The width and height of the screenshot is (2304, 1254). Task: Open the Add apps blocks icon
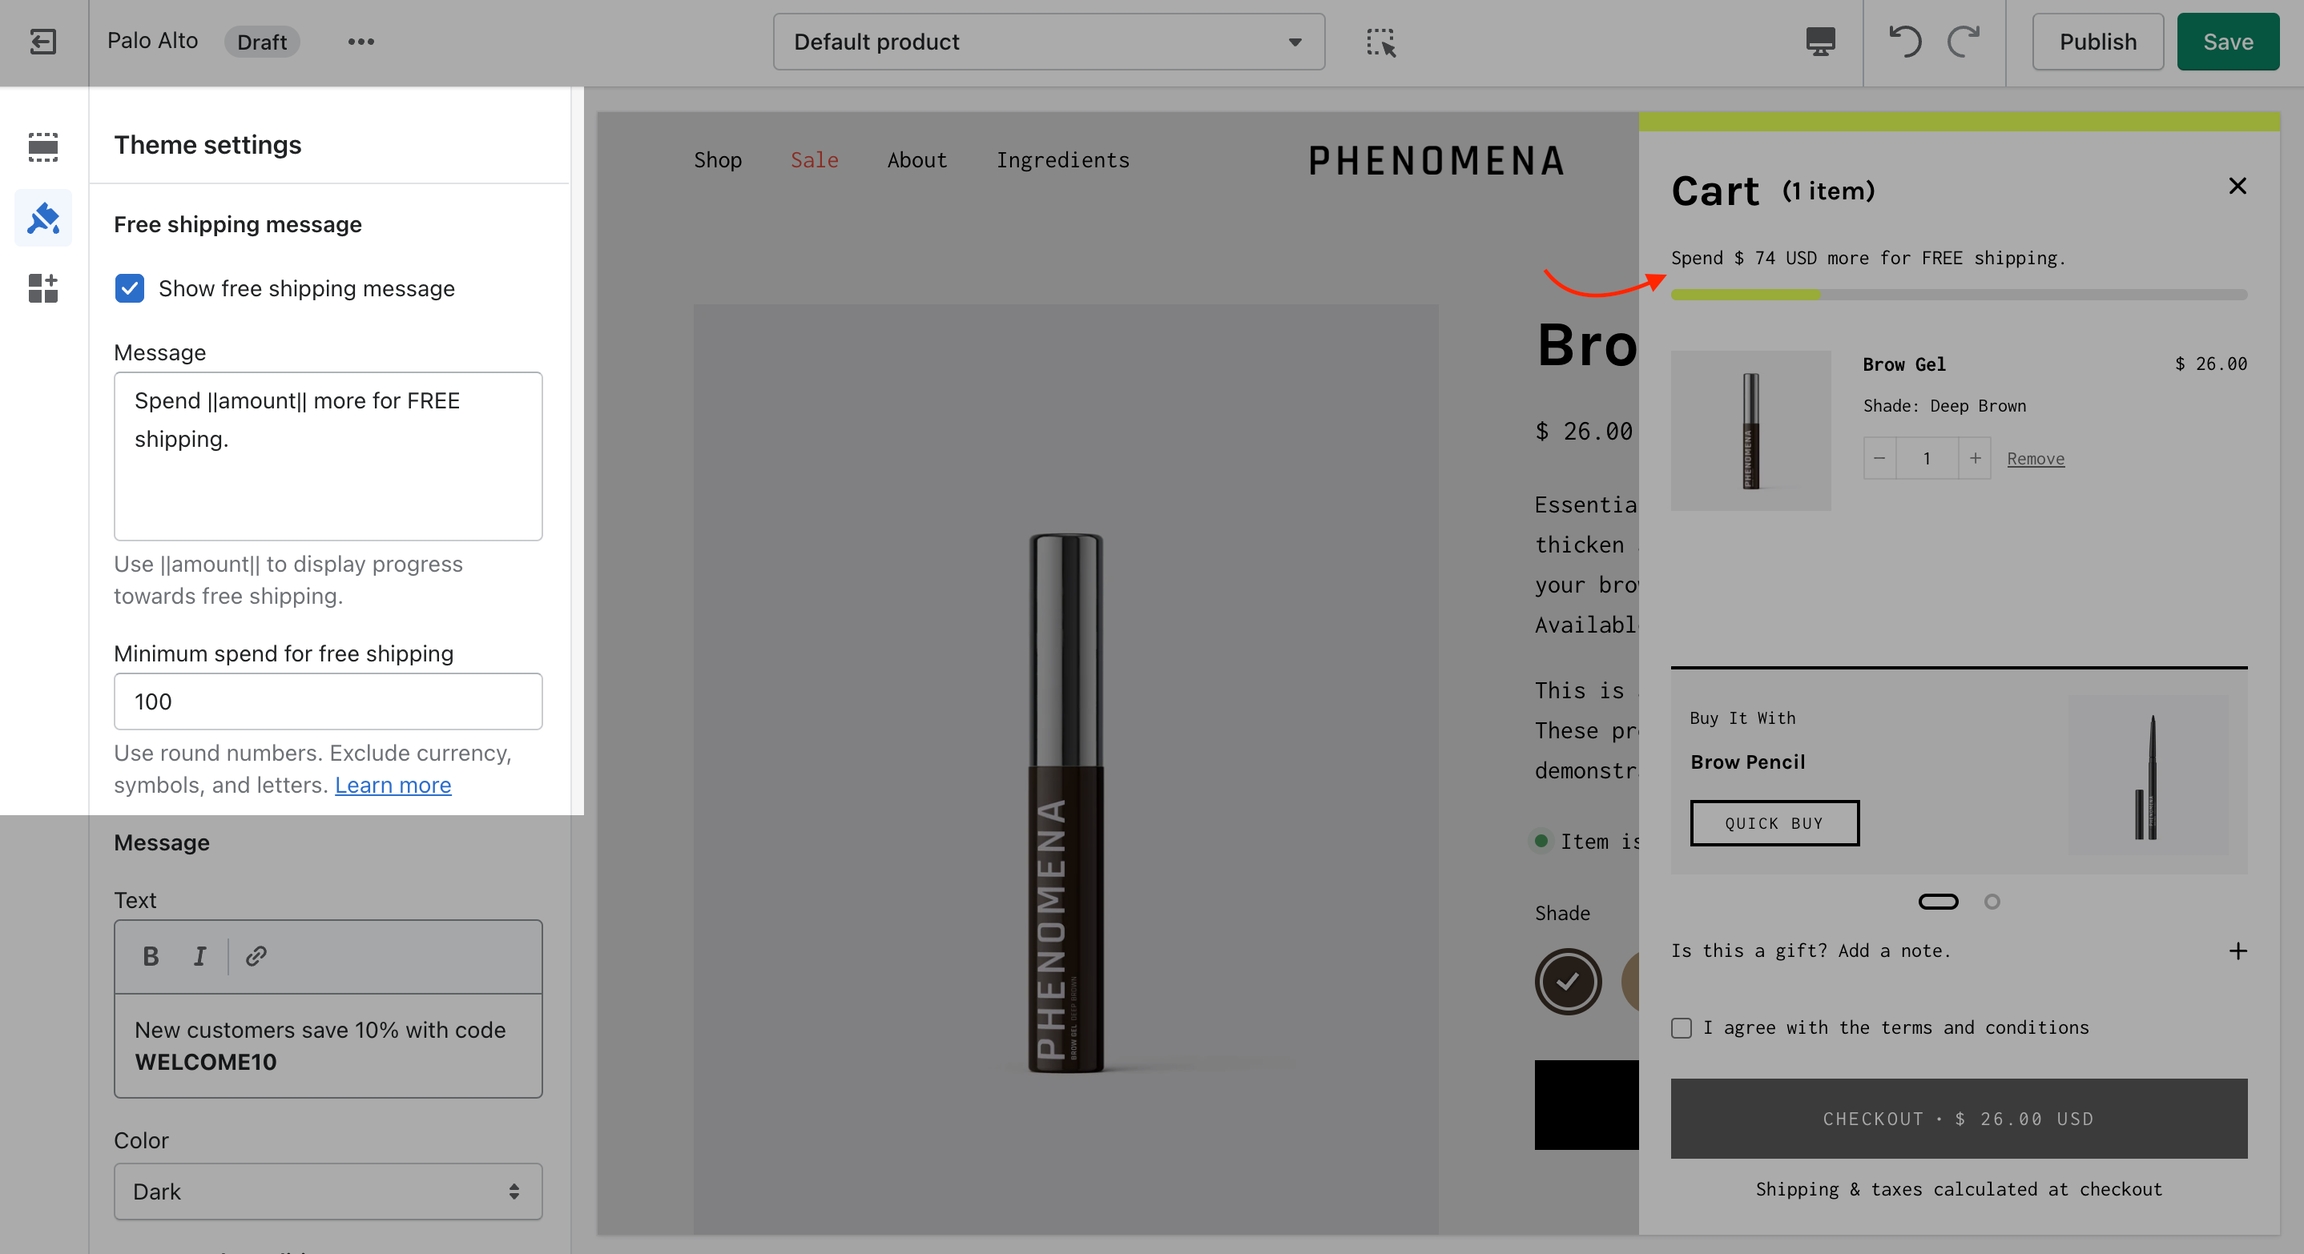pos(43,289)
